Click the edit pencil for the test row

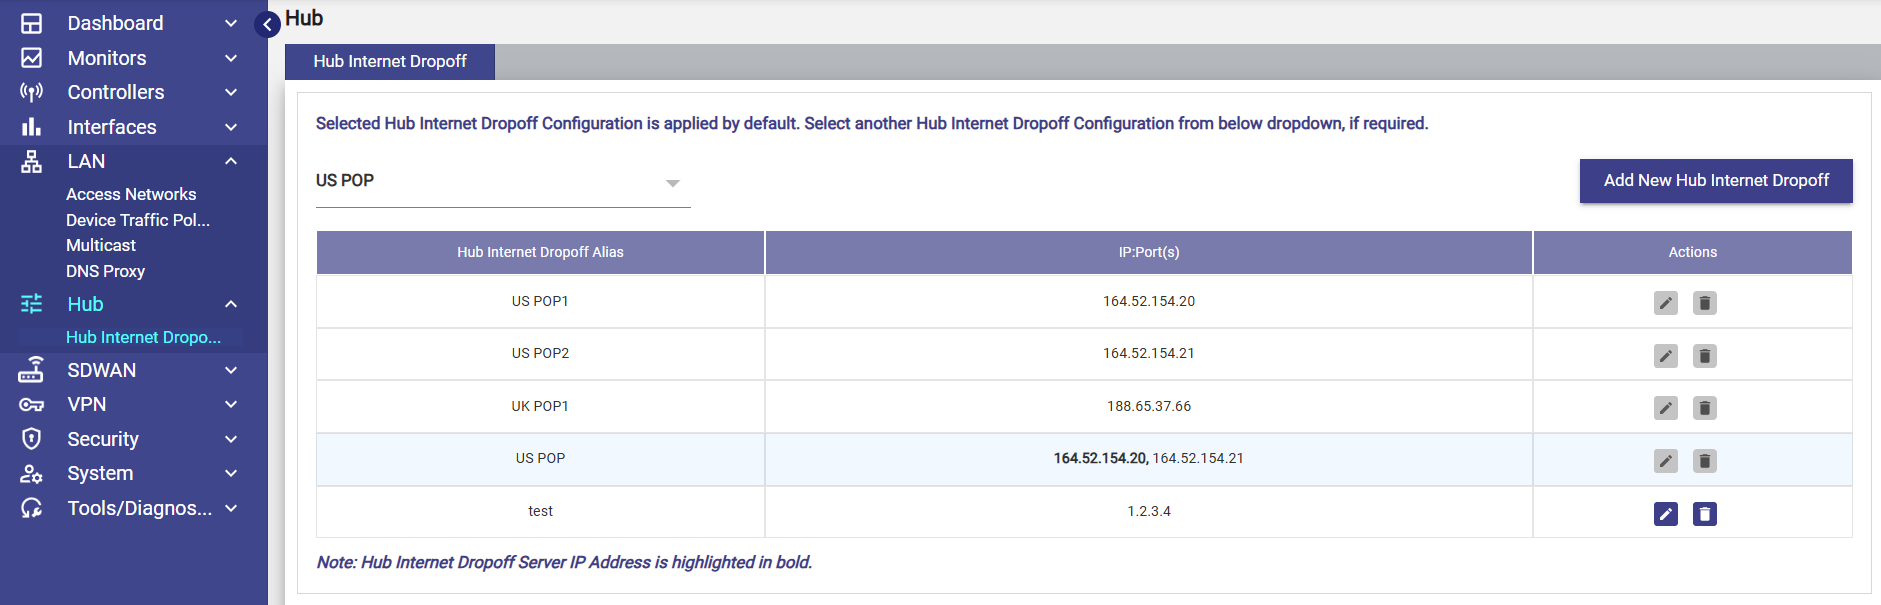click(x=1665, y=514)
